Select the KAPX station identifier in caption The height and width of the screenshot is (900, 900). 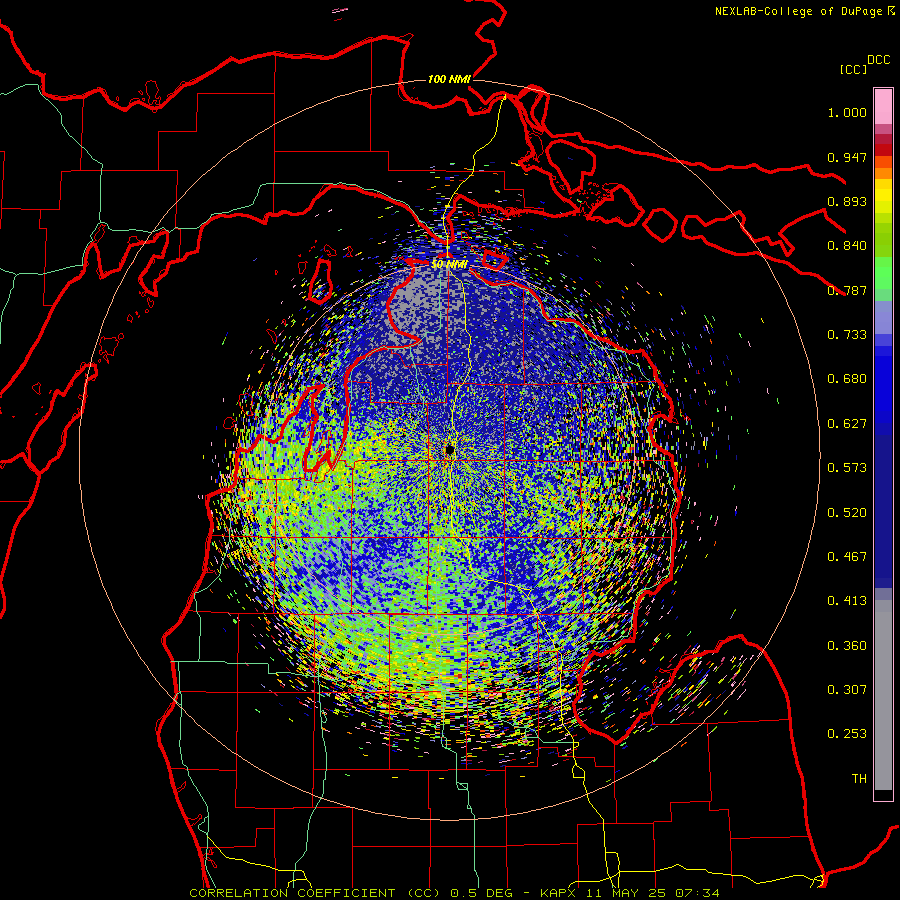coord(560,893)
